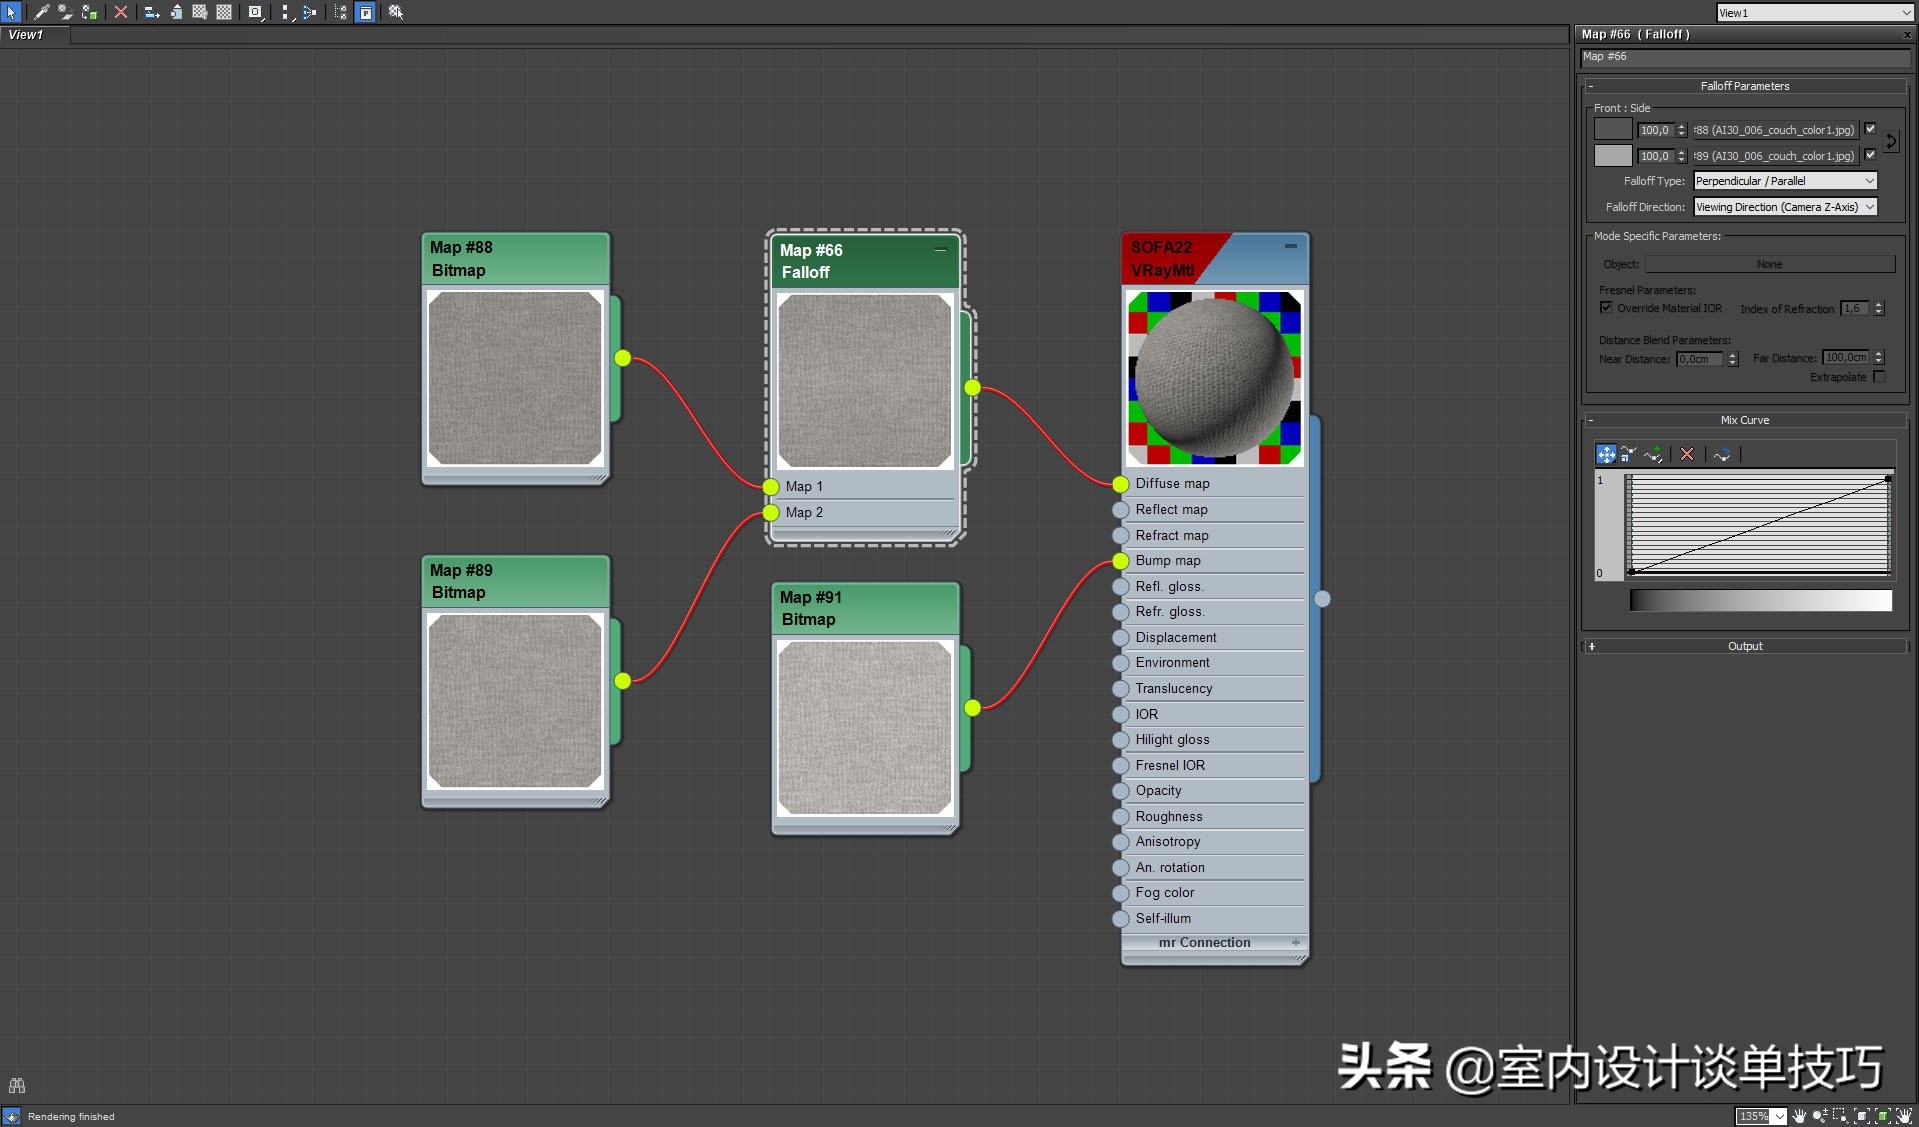Image resolution: width=1919 pixels, height=1127 pixels.
Task: Click the Delete Point X icon in Mix Curve
Action: coord(1687,454)
